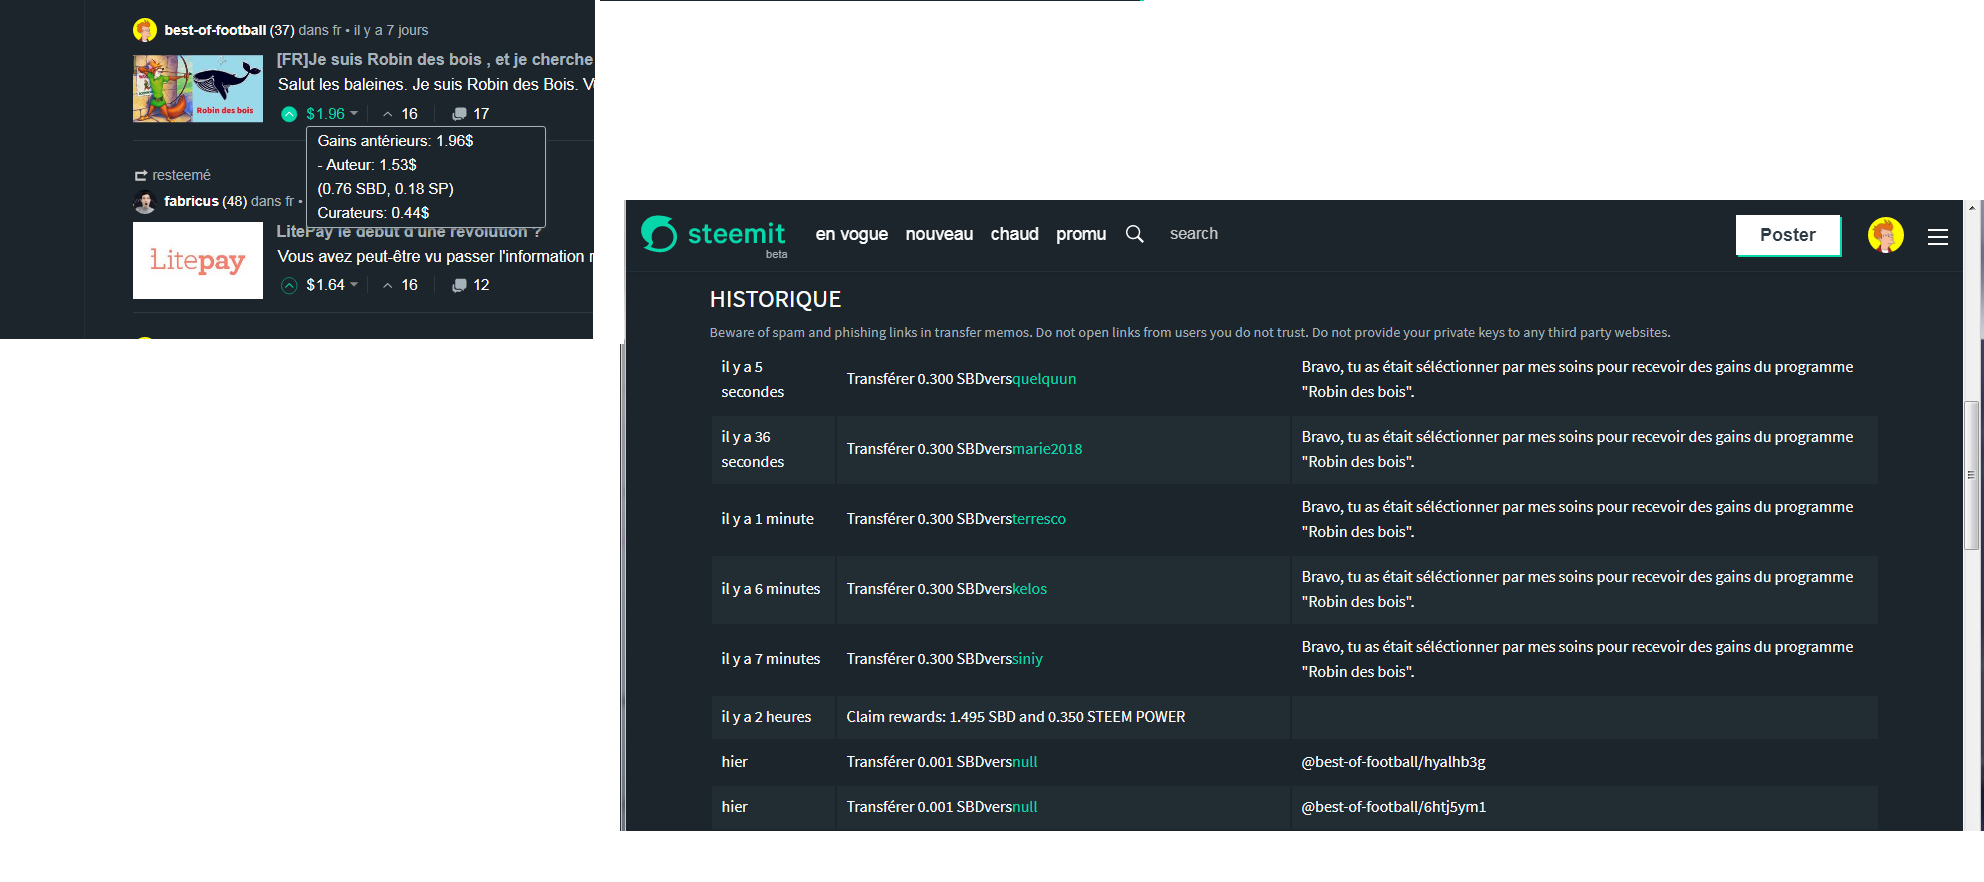Click the Poster button
Image resolution: width=1984 pixels, height=882 pixels.
(1787, 235)
